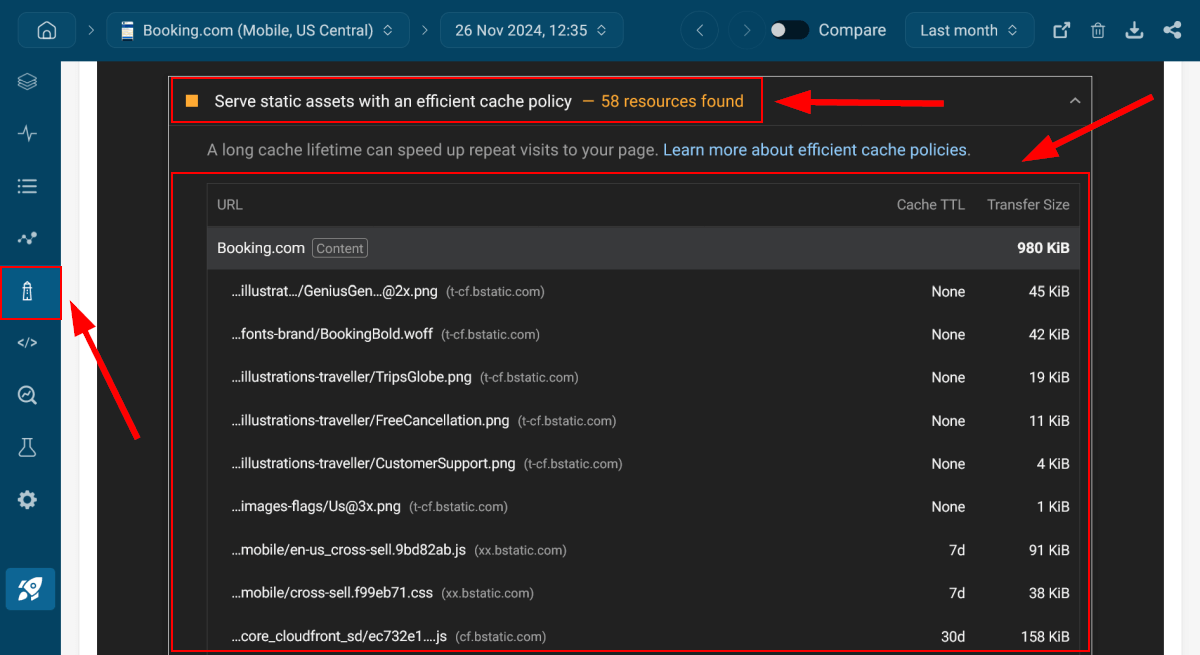
Task: Click the 45 KiB transfer size cell
Action: pyautogui.click(x=1049, y=292)
